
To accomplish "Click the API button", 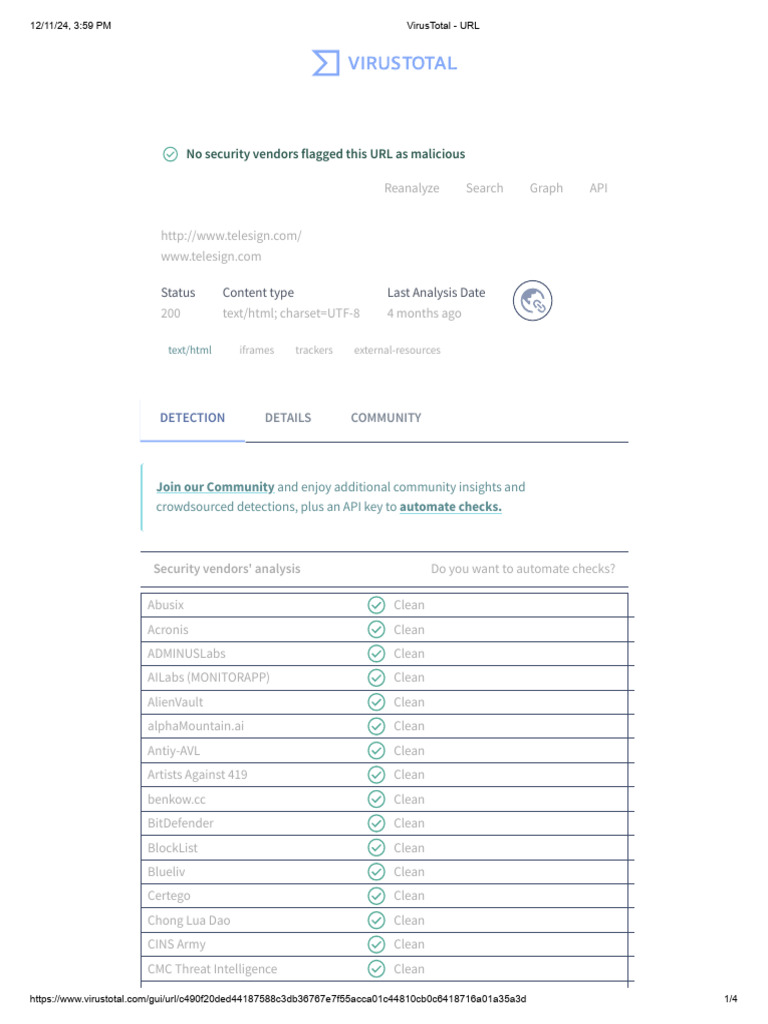I will click(x=598, y=188).
